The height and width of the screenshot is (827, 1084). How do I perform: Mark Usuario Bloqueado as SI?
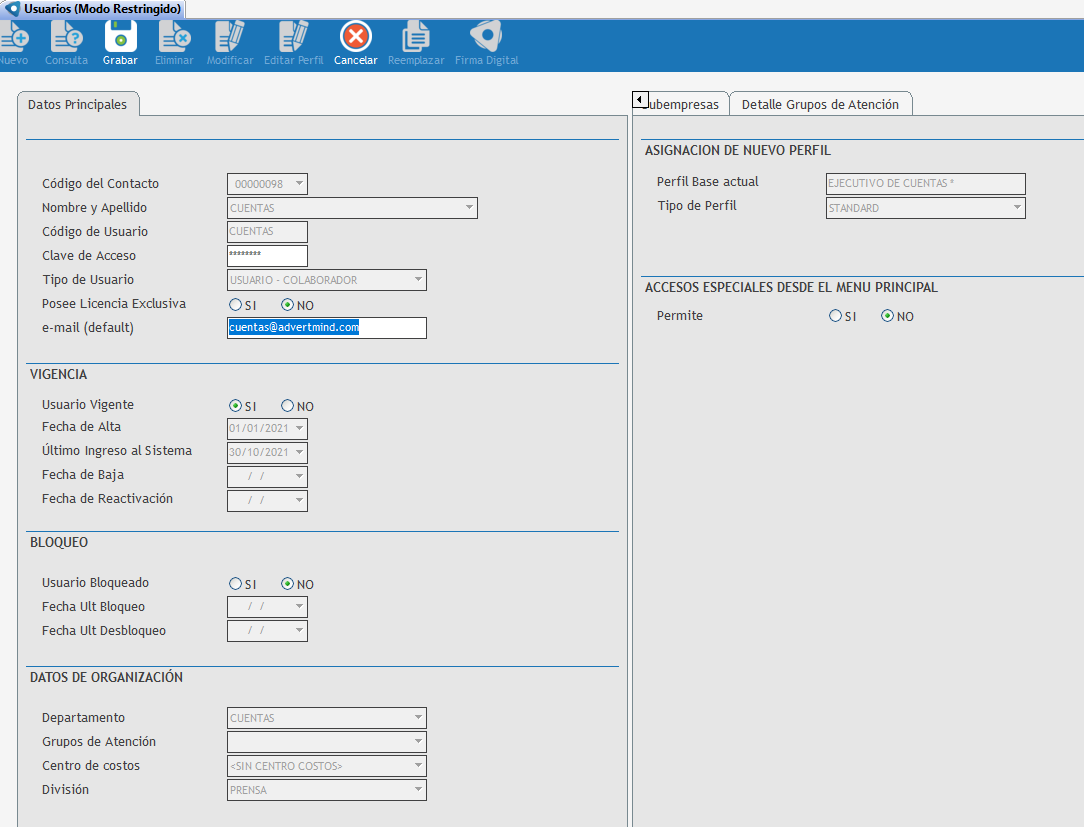tap(235, 584)
